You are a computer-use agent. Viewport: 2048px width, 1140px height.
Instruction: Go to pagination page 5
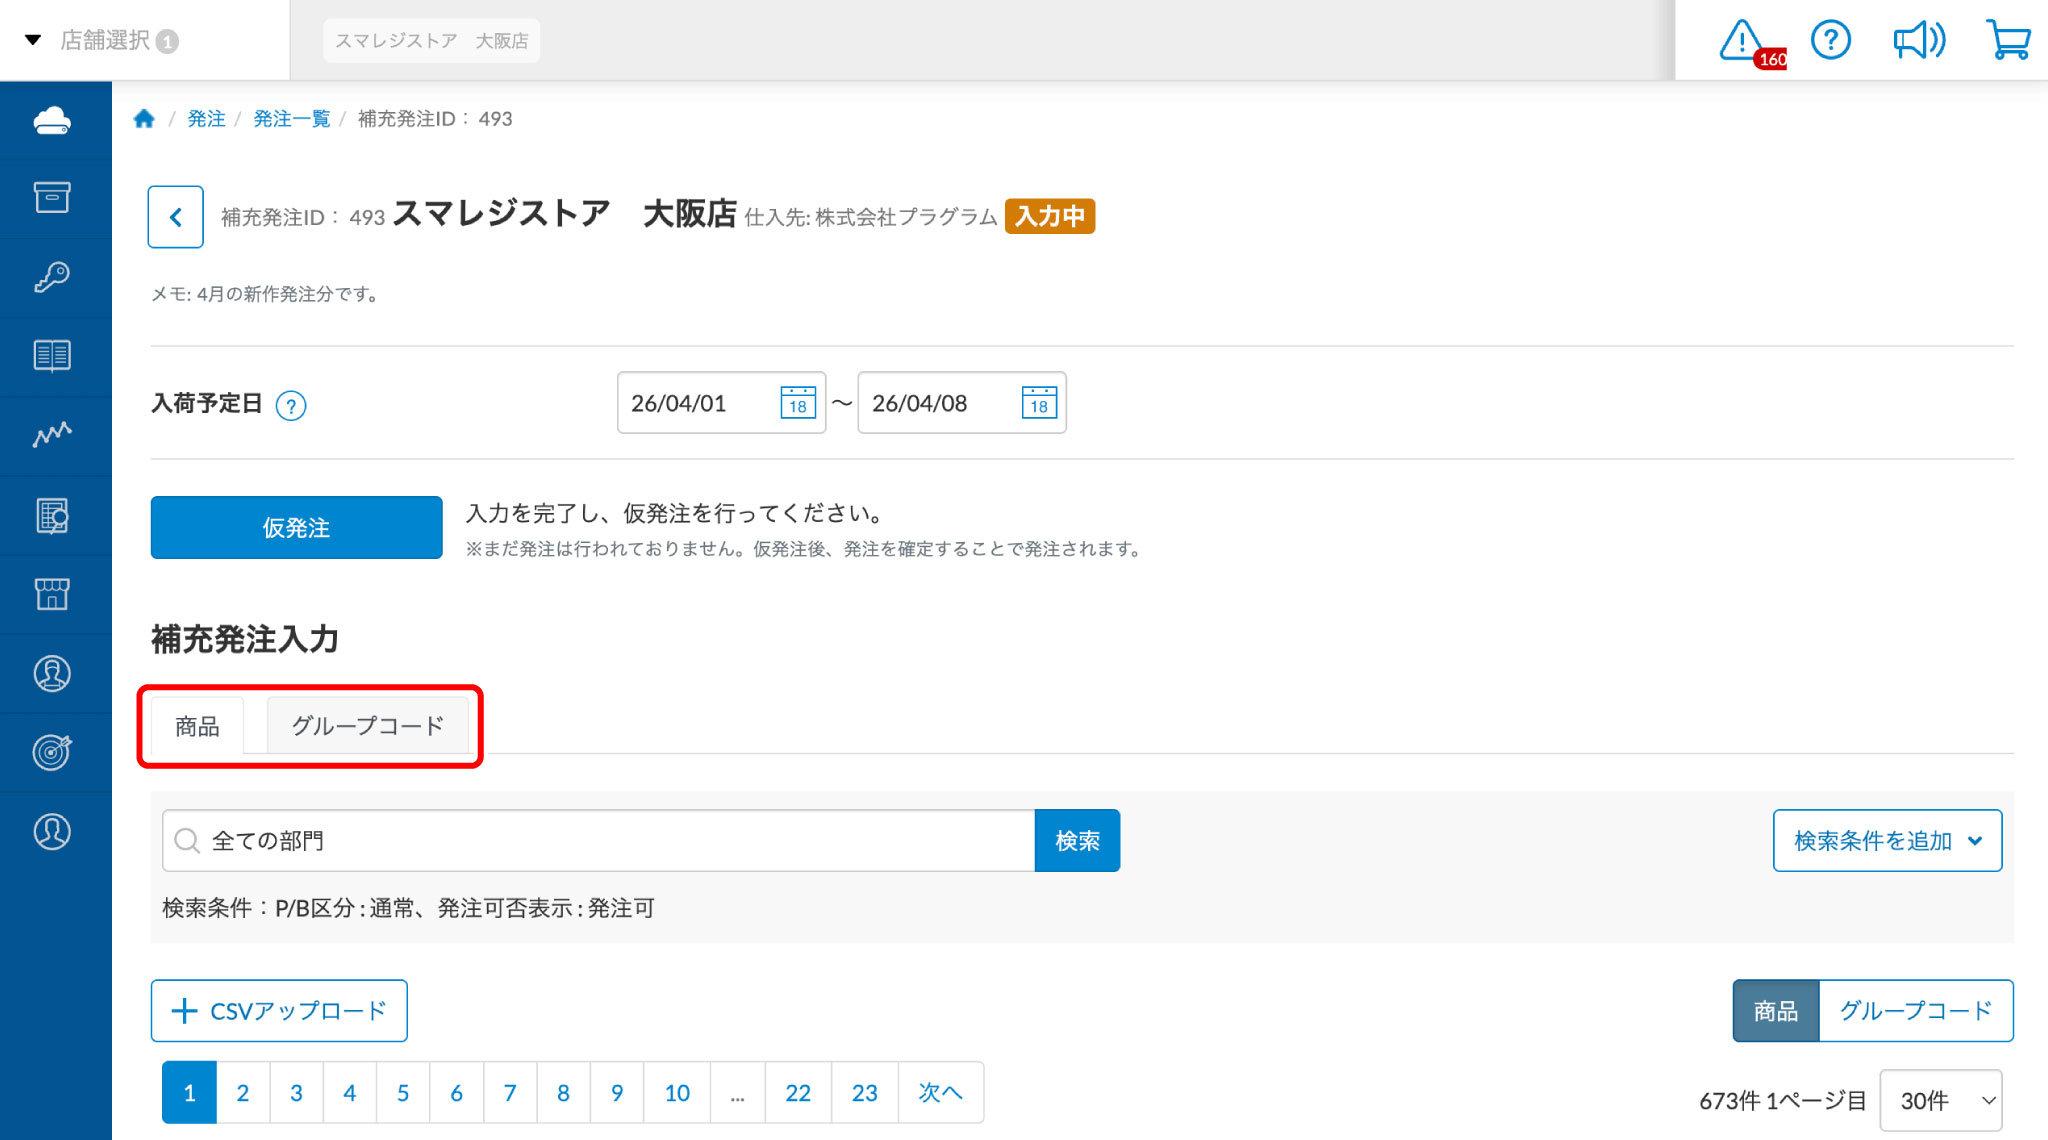tap(403, 1093)
